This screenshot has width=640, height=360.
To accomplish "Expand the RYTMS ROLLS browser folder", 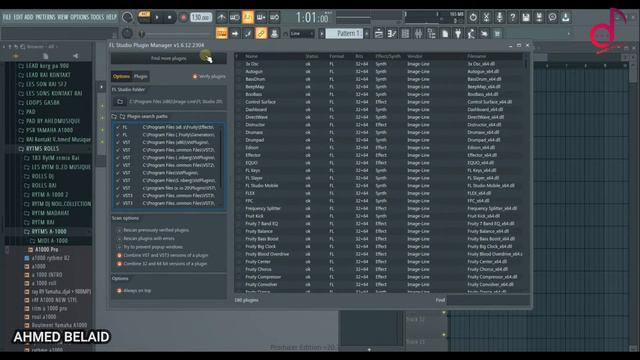I will (x=42, y=149).
